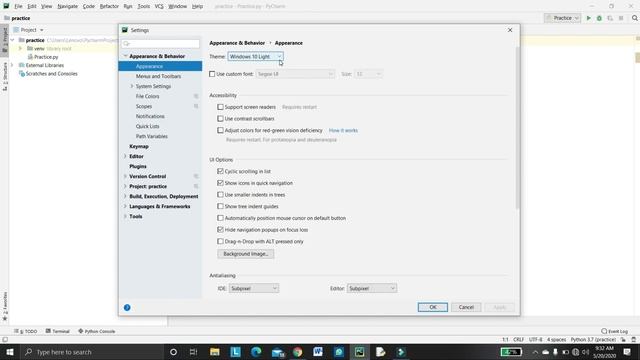The image size is (640, 360).
Task: Open the How it works link
Action: 343,130
